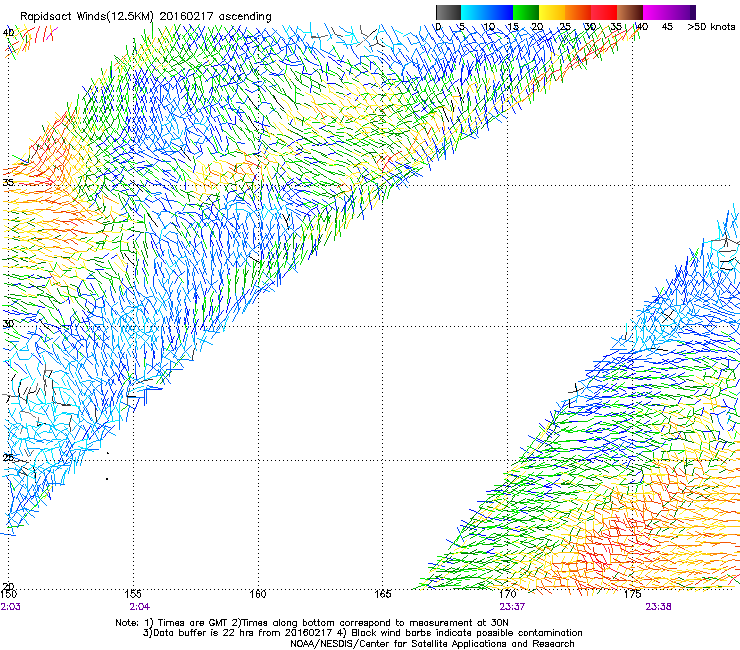Image resolution: width=740 pixels, height=650 pixels.
Task: Click the longitude label '155'
Action: (133, 594)
